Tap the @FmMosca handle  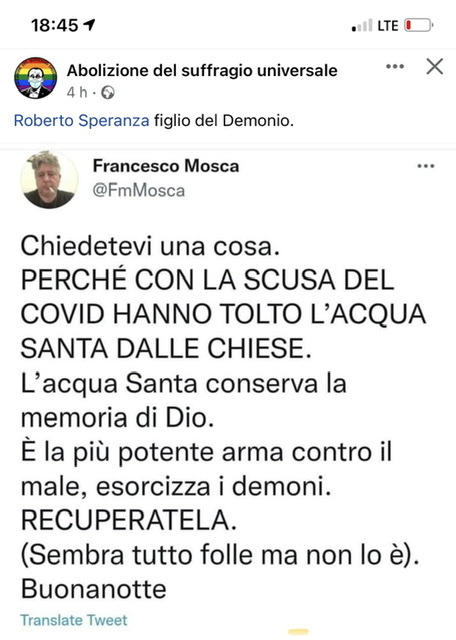(139, 191)
